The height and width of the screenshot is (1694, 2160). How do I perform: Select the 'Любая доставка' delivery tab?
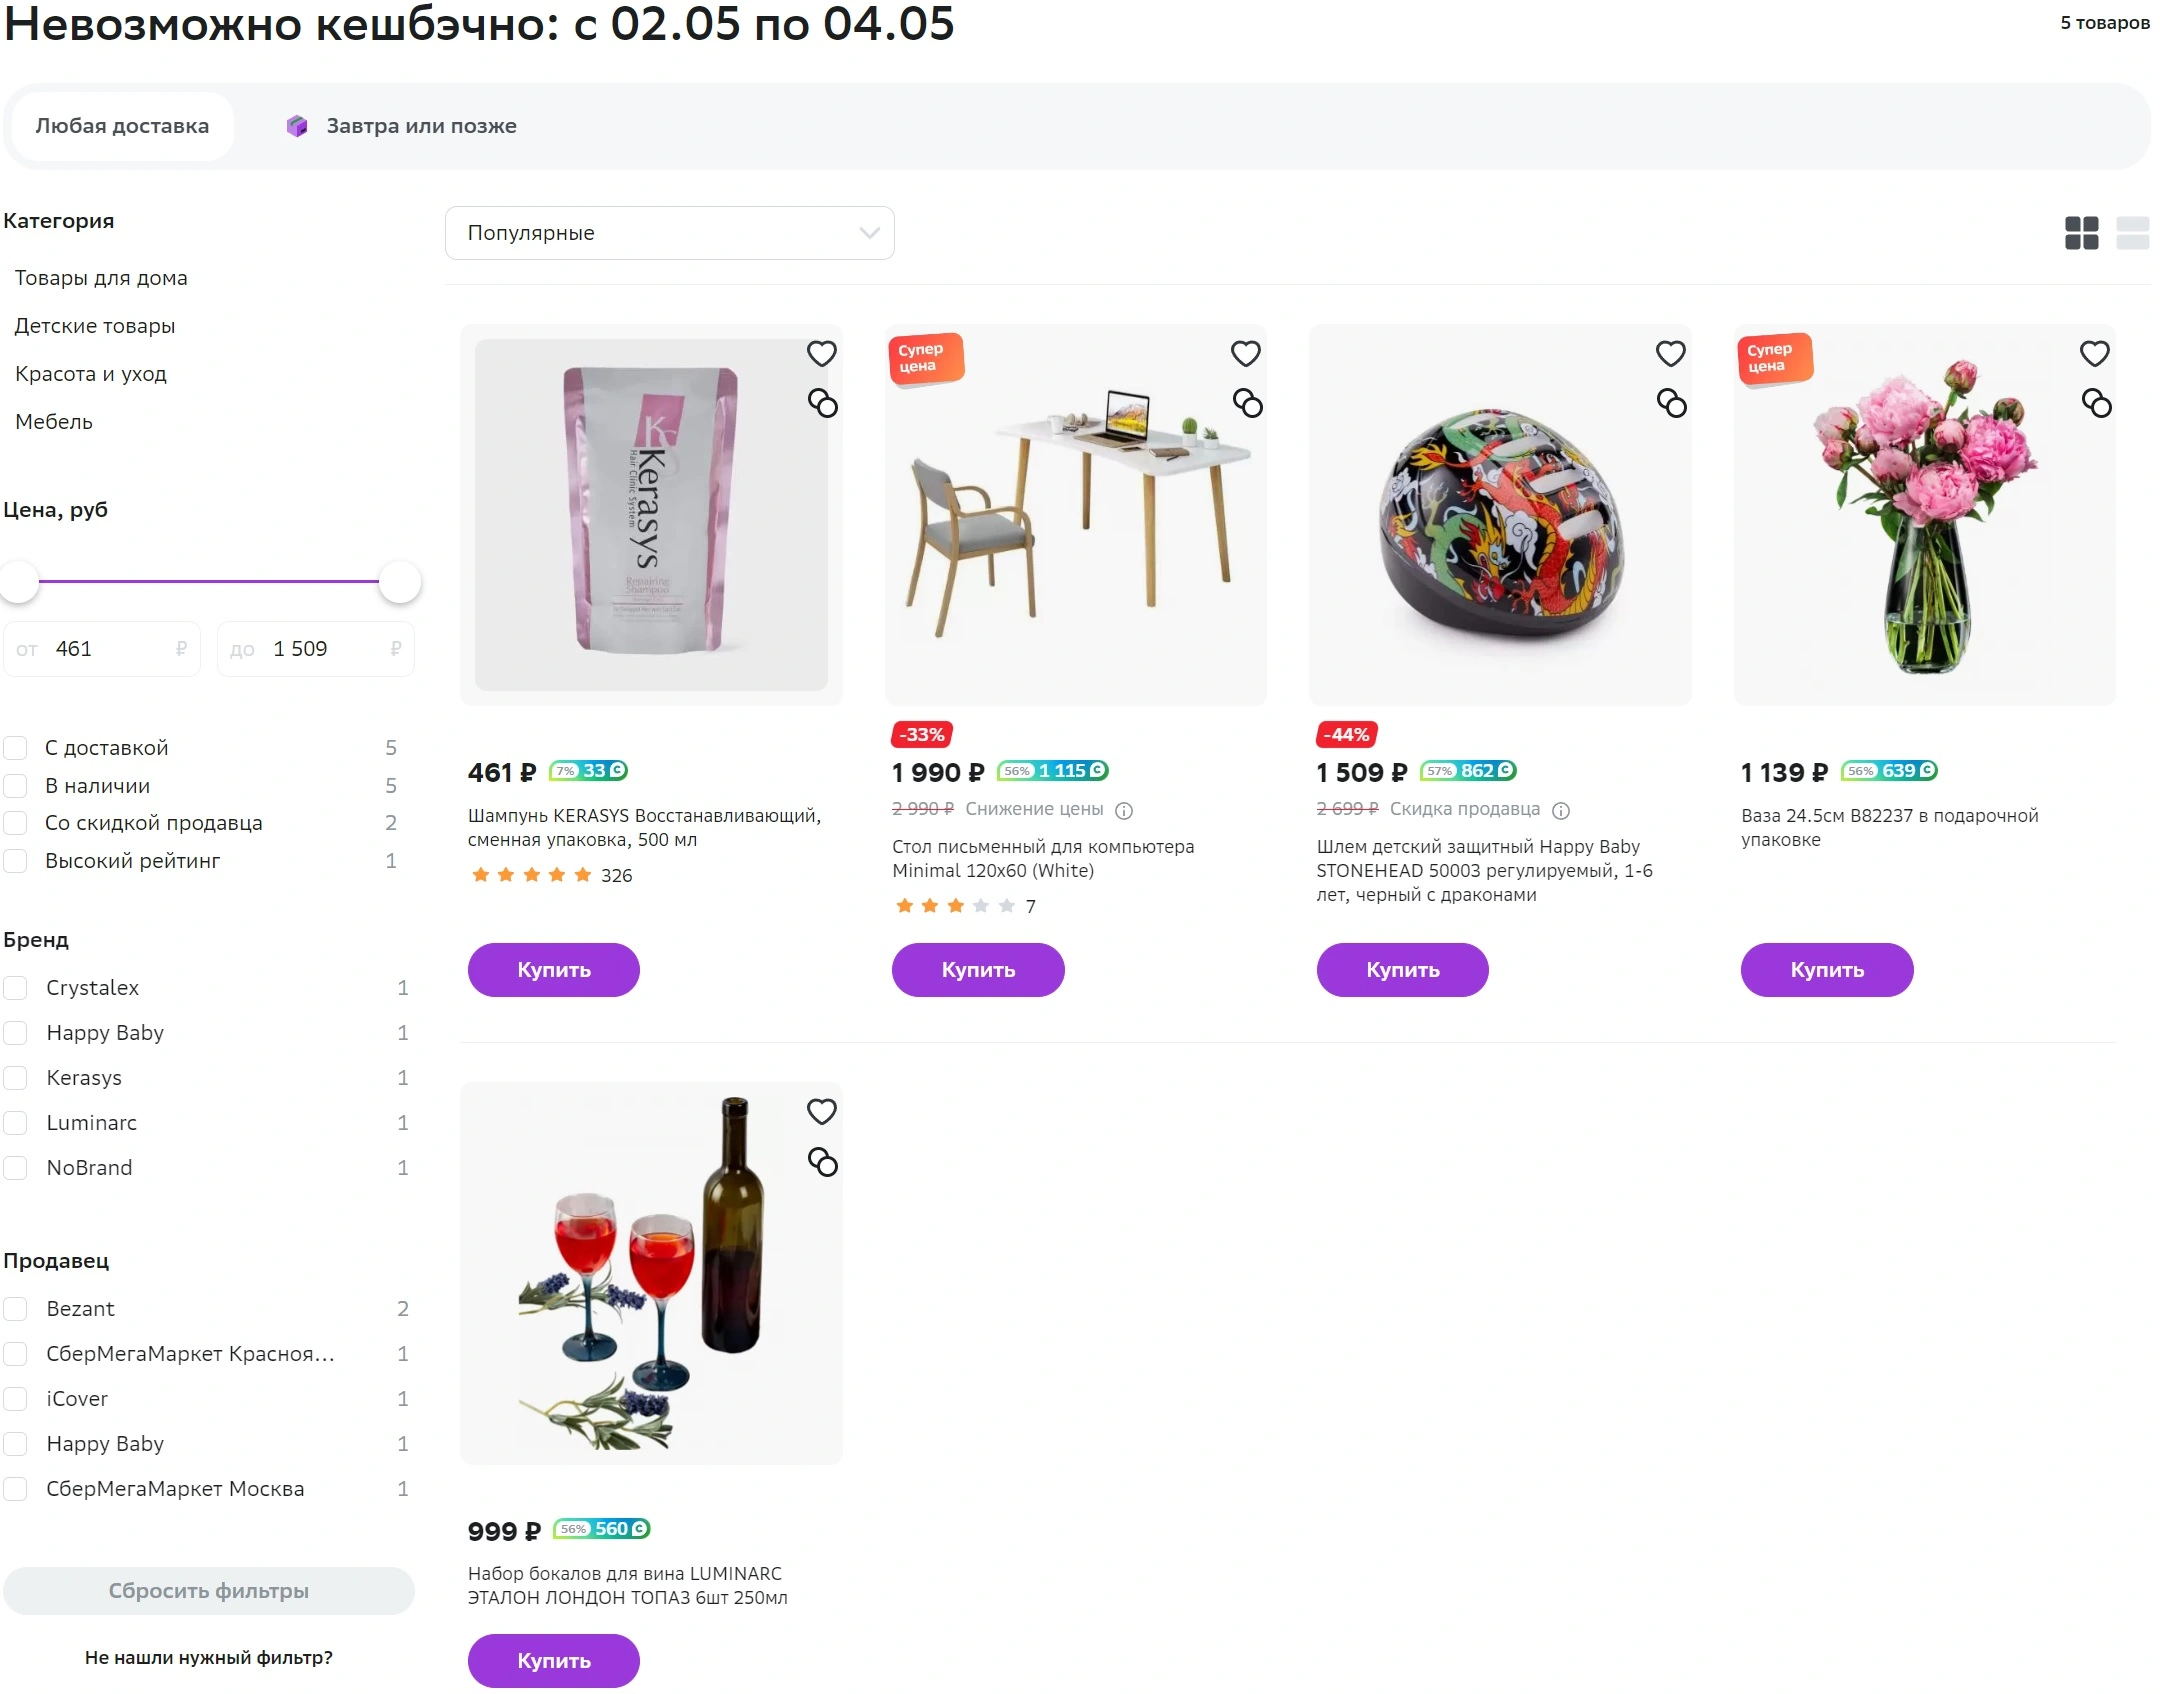[122, 126]
